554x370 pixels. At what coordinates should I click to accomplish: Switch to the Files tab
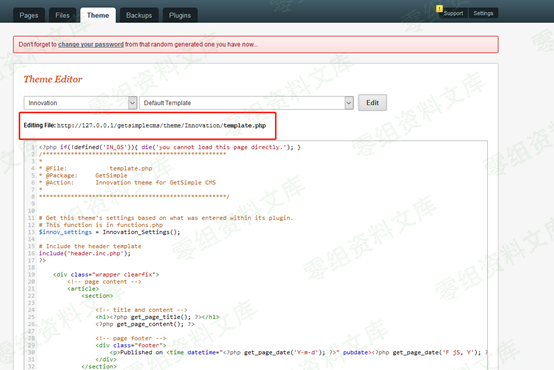62,15
